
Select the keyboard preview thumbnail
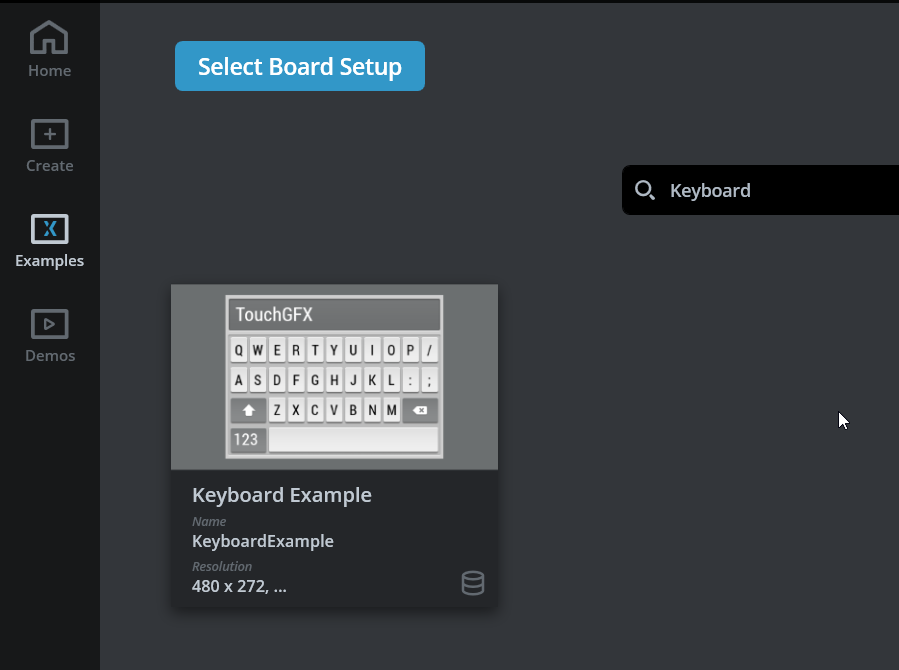tap(334, 376)
